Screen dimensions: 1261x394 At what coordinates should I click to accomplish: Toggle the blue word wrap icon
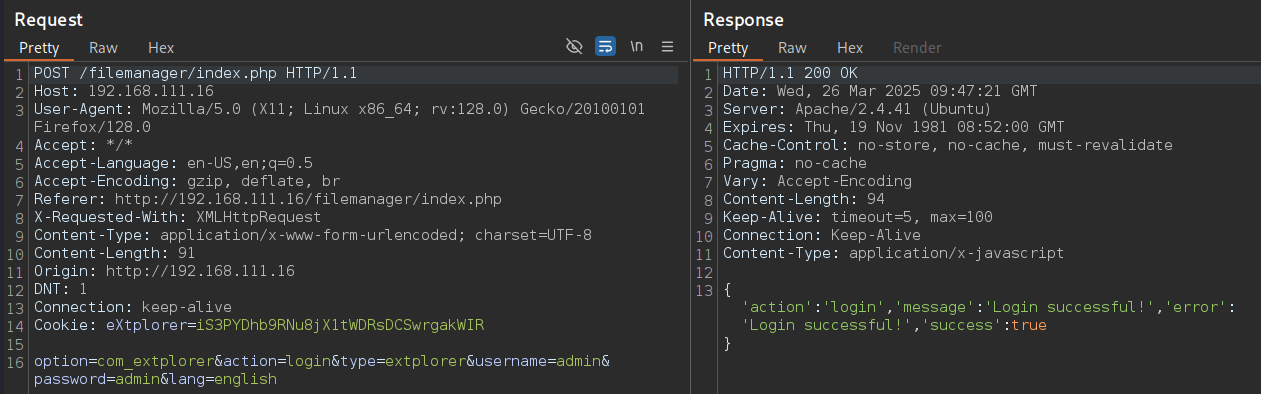pos(605,46)
